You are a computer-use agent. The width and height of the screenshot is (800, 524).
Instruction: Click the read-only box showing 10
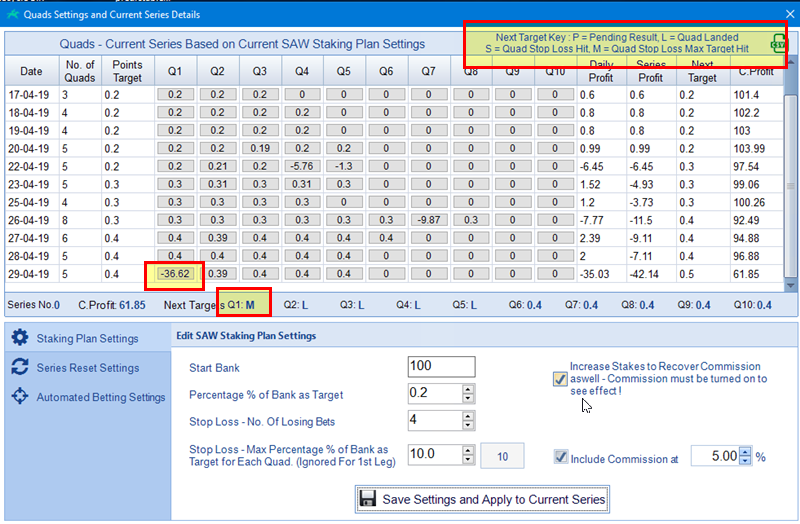click(x=502, y=456)
